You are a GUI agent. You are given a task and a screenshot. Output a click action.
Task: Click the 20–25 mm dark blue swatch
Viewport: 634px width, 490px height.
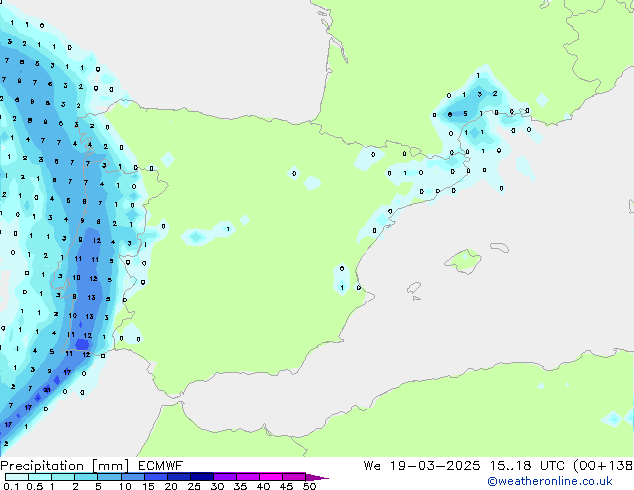(178, 477)
